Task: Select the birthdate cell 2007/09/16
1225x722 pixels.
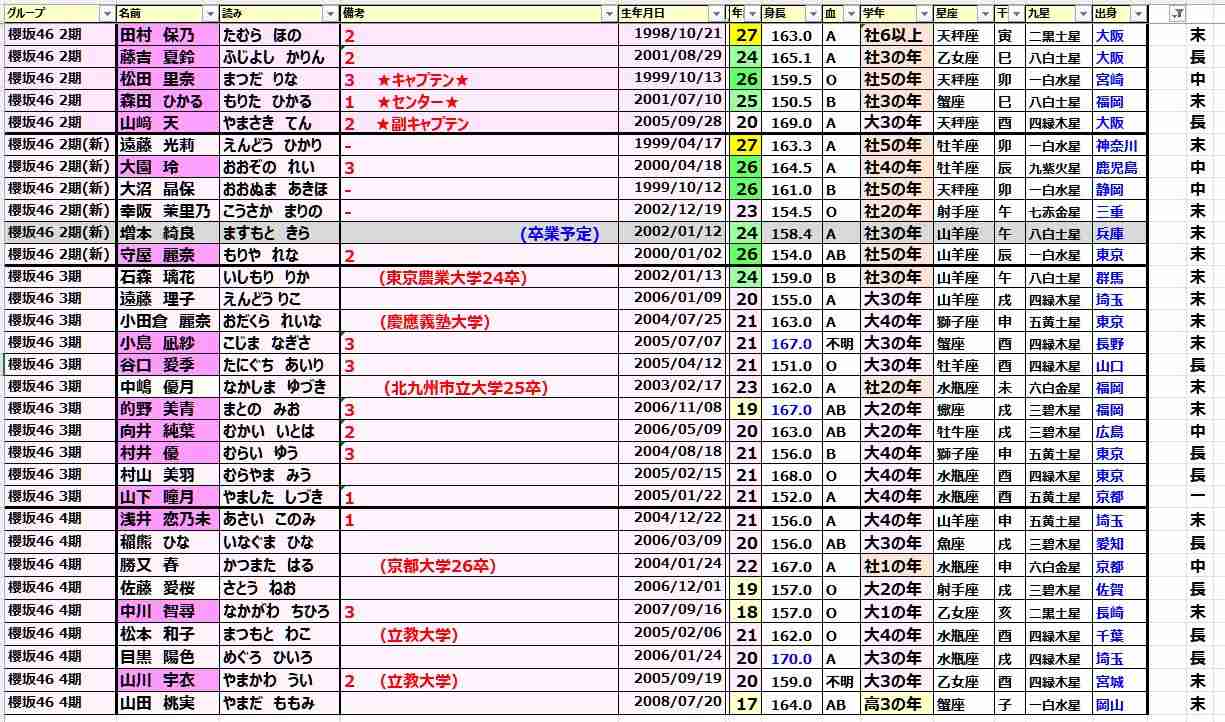Action: (x=672, y=612)
